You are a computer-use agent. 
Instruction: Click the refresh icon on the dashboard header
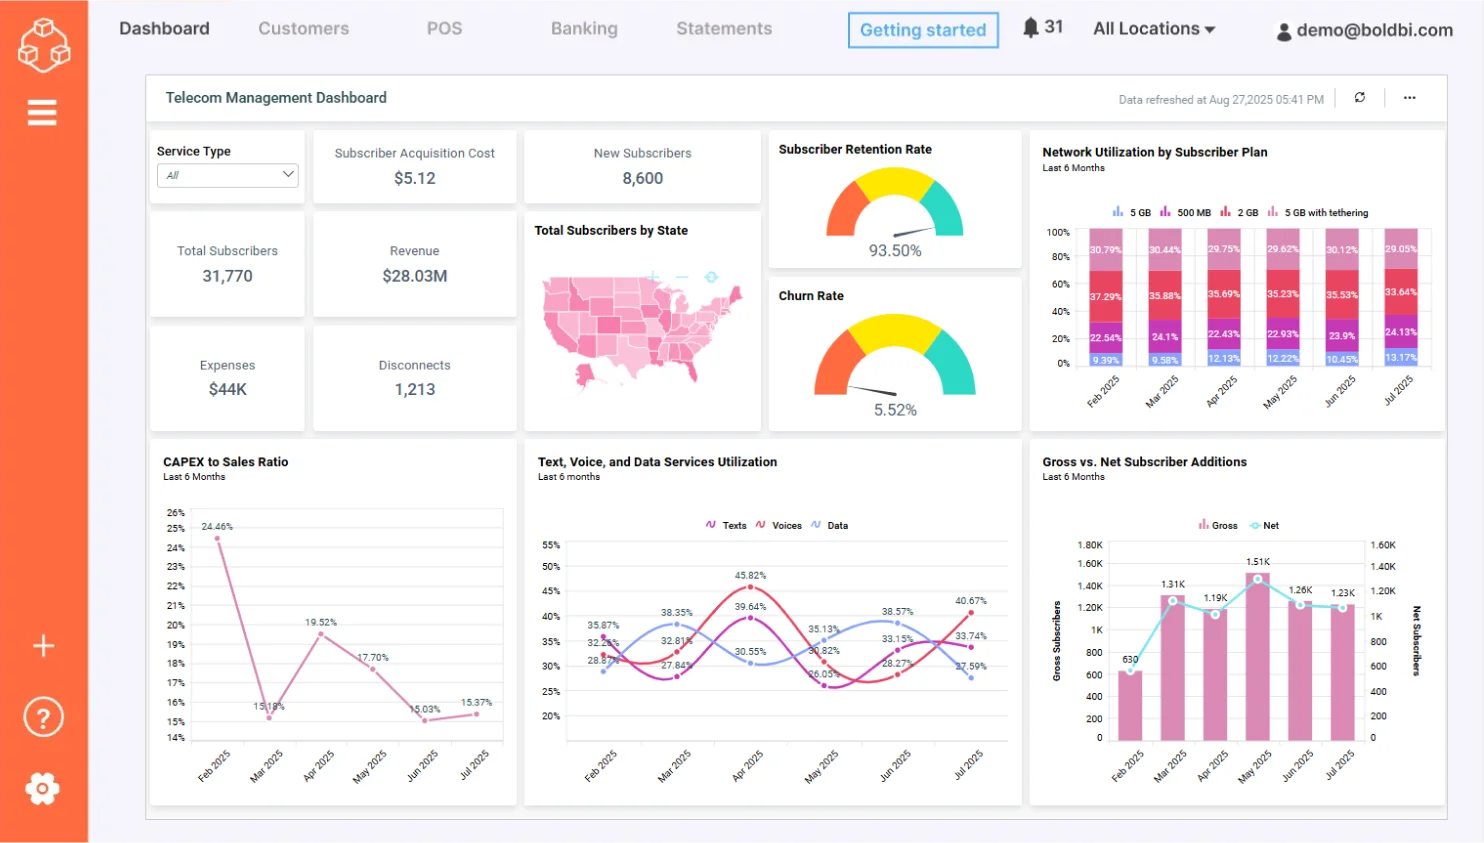click(x=1360, y=98)
